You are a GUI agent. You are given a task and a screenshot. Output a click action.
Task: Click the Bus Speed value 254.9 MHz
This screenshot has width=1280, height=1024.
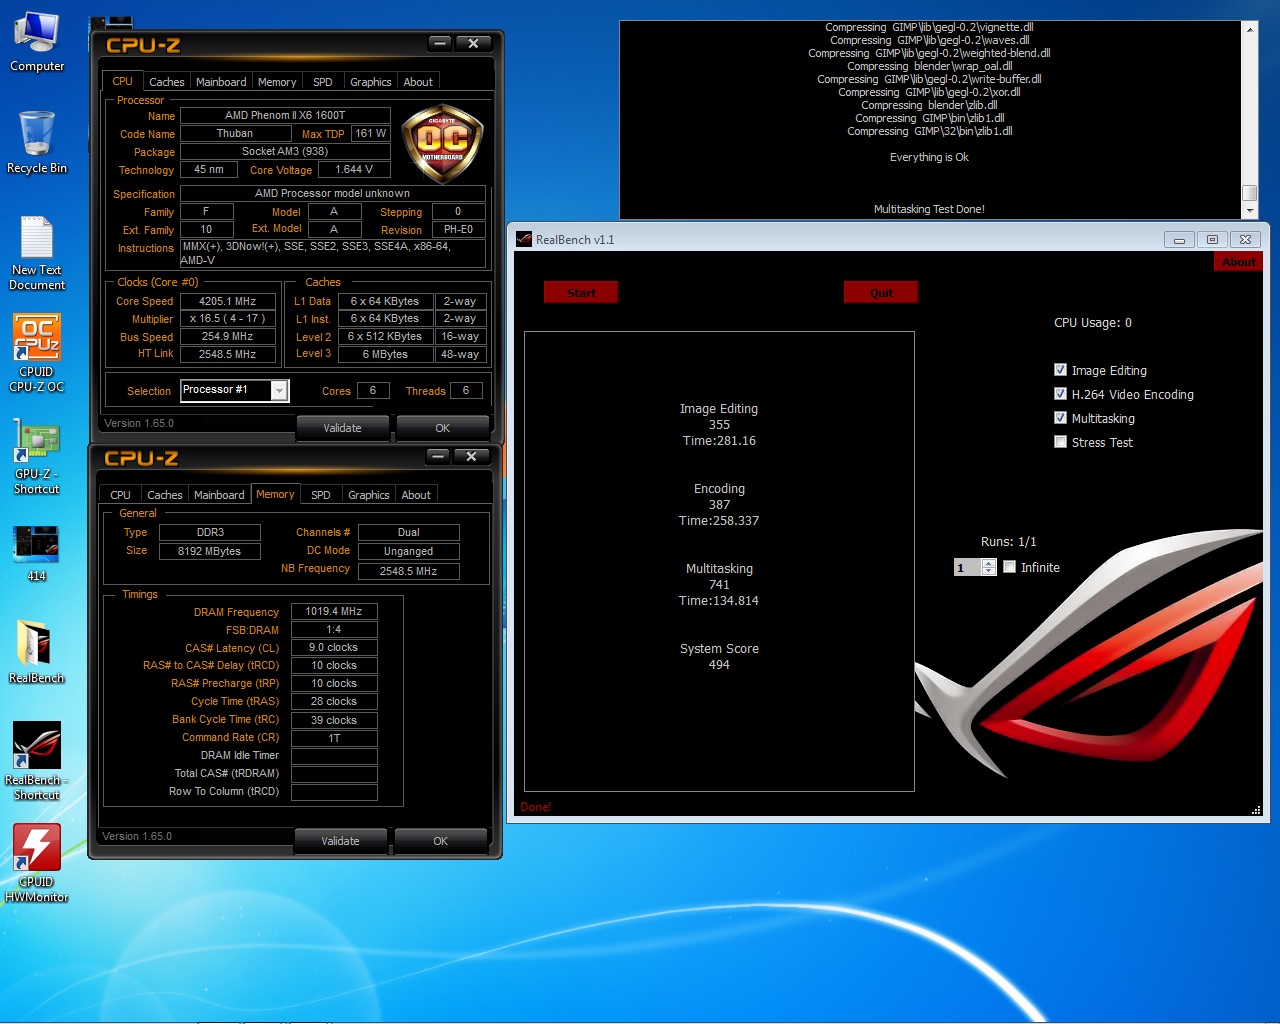coord(228,337)
